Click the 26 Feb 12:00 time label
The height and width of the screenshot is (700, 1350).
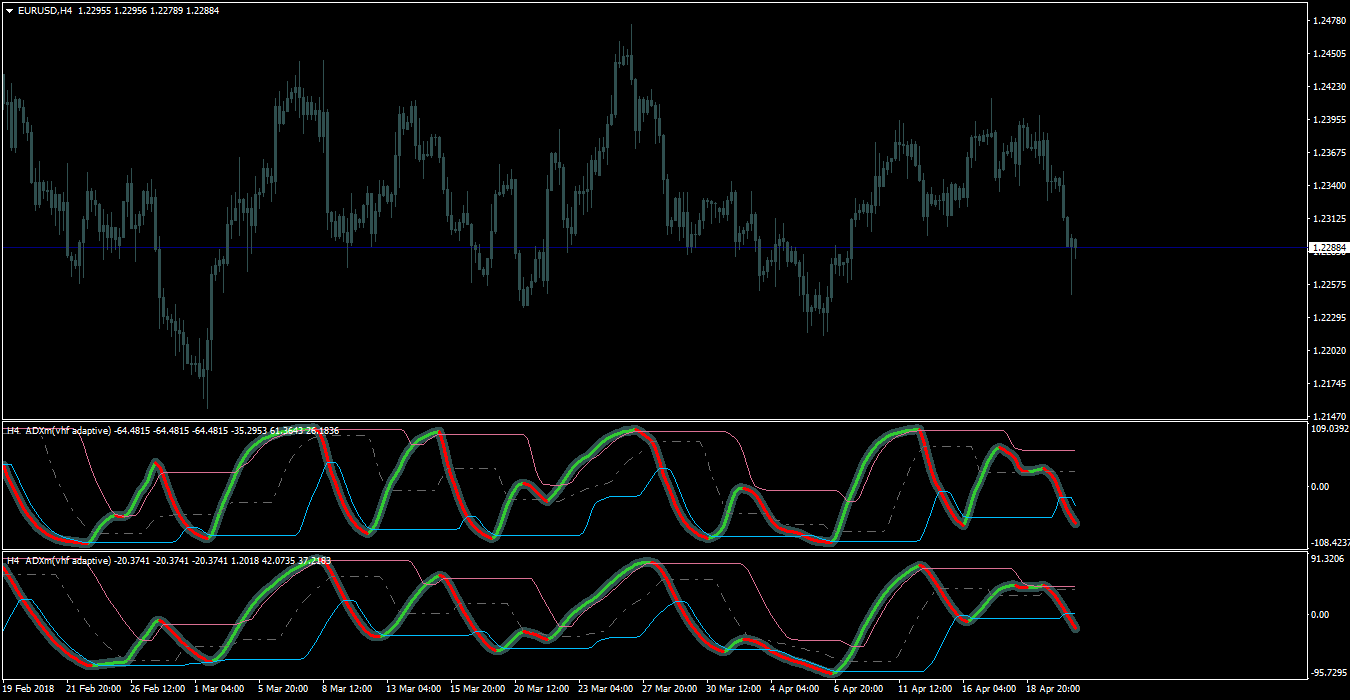pyautogui.click(x=158, y=689)
